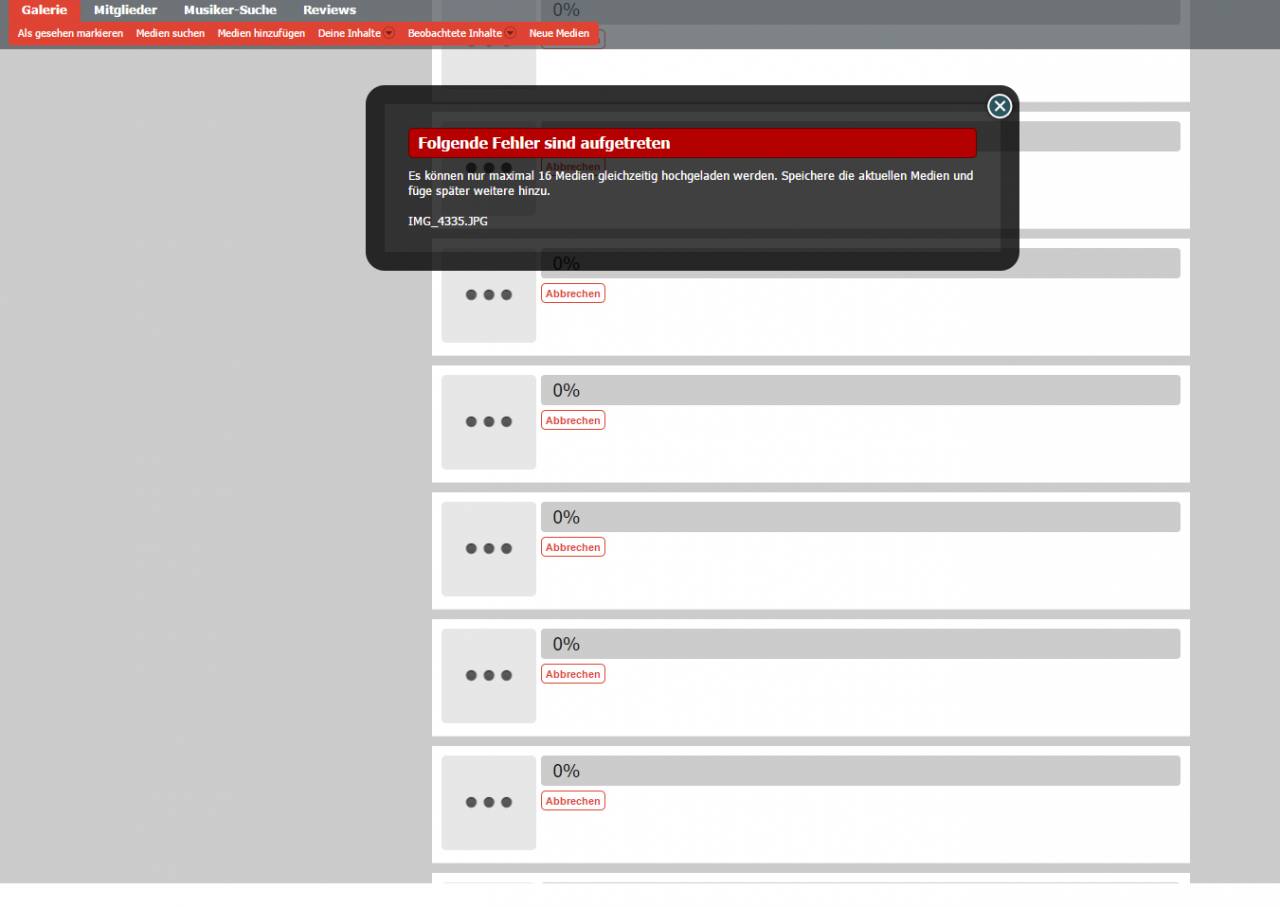Click the three-dot thumbnail placeholder just below the dialog

point(489,295)
